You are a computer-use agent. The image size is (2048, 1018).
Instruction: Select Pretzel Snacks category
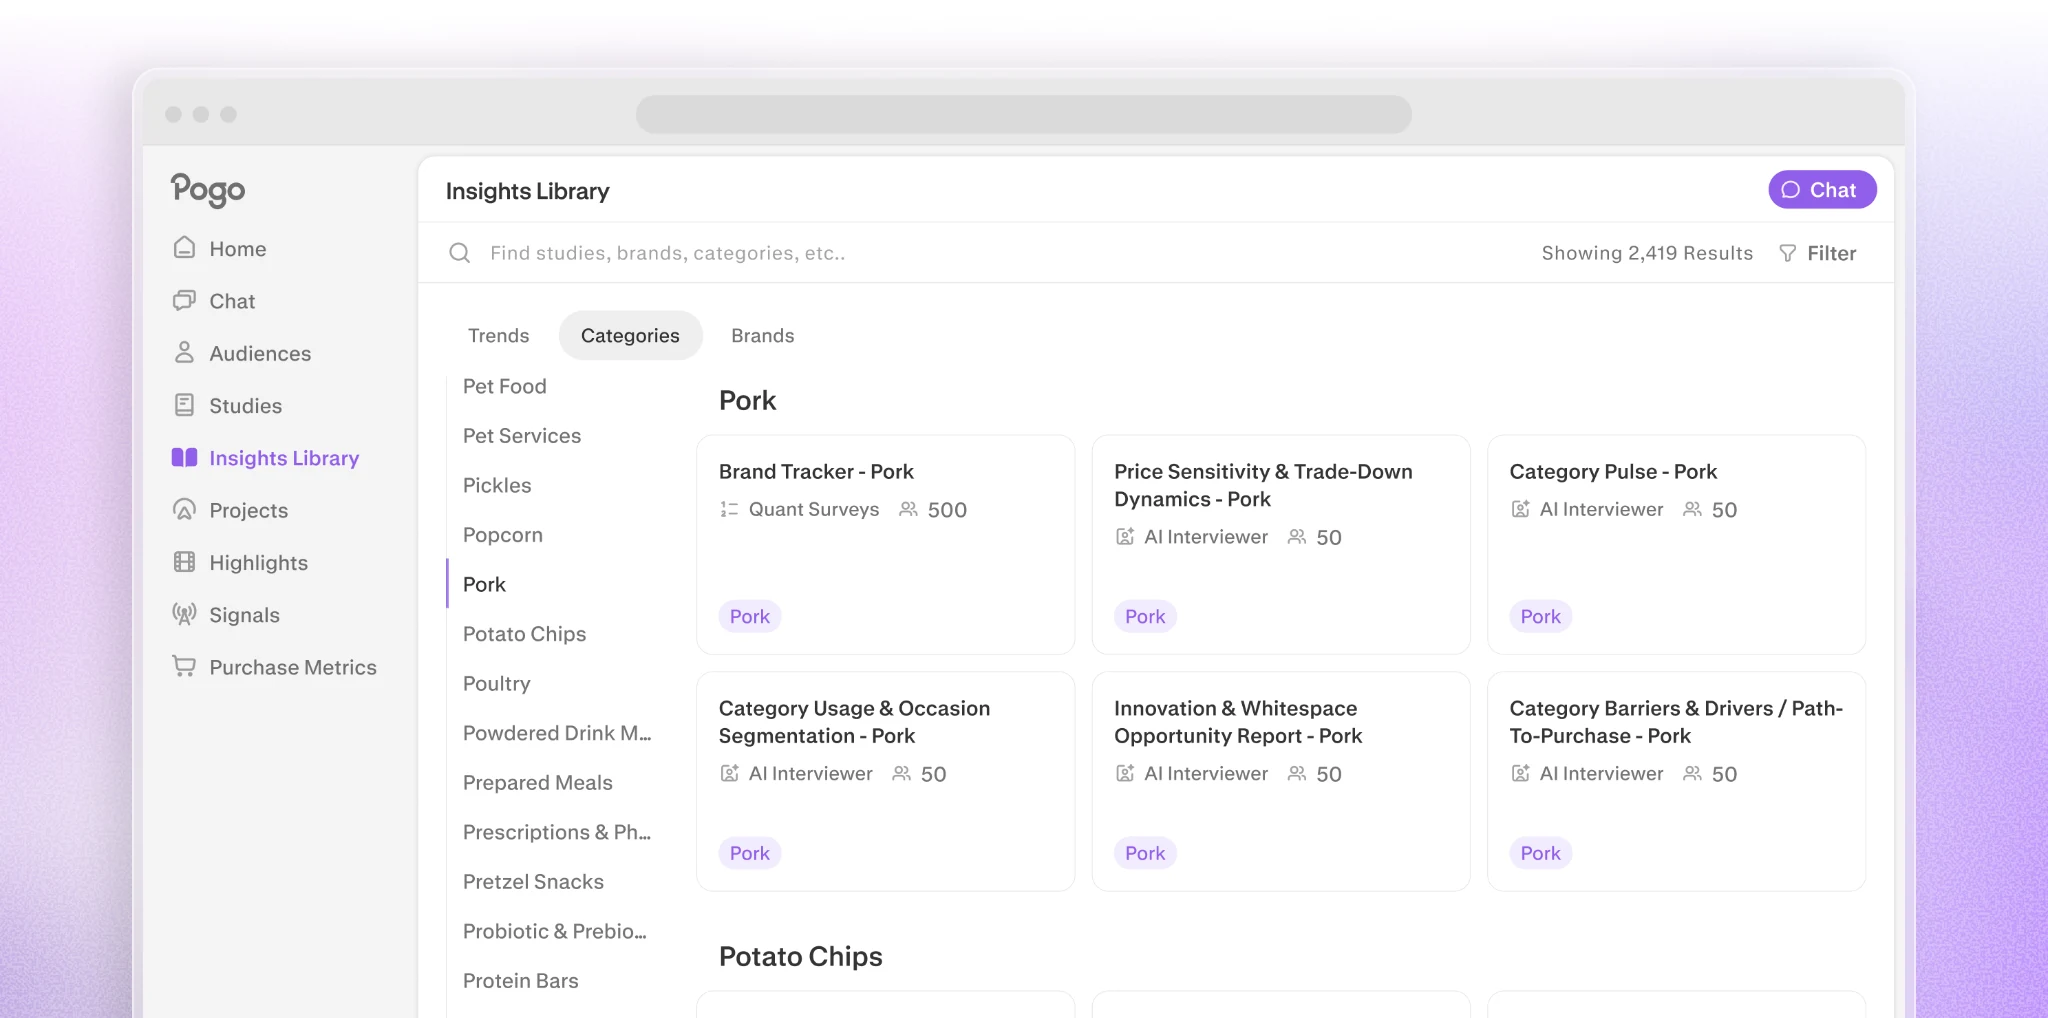[533, 882]
